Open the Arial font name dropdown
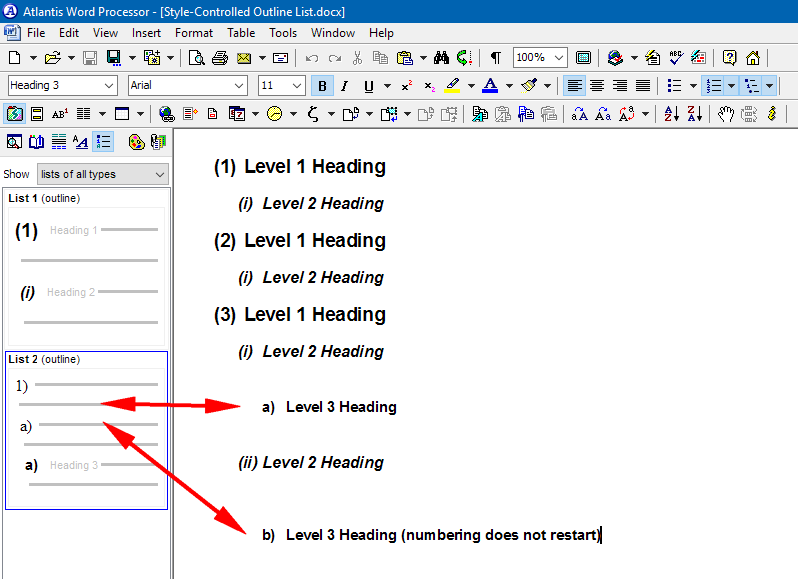This screenshot has width=798, height=579. pos(239,86)
